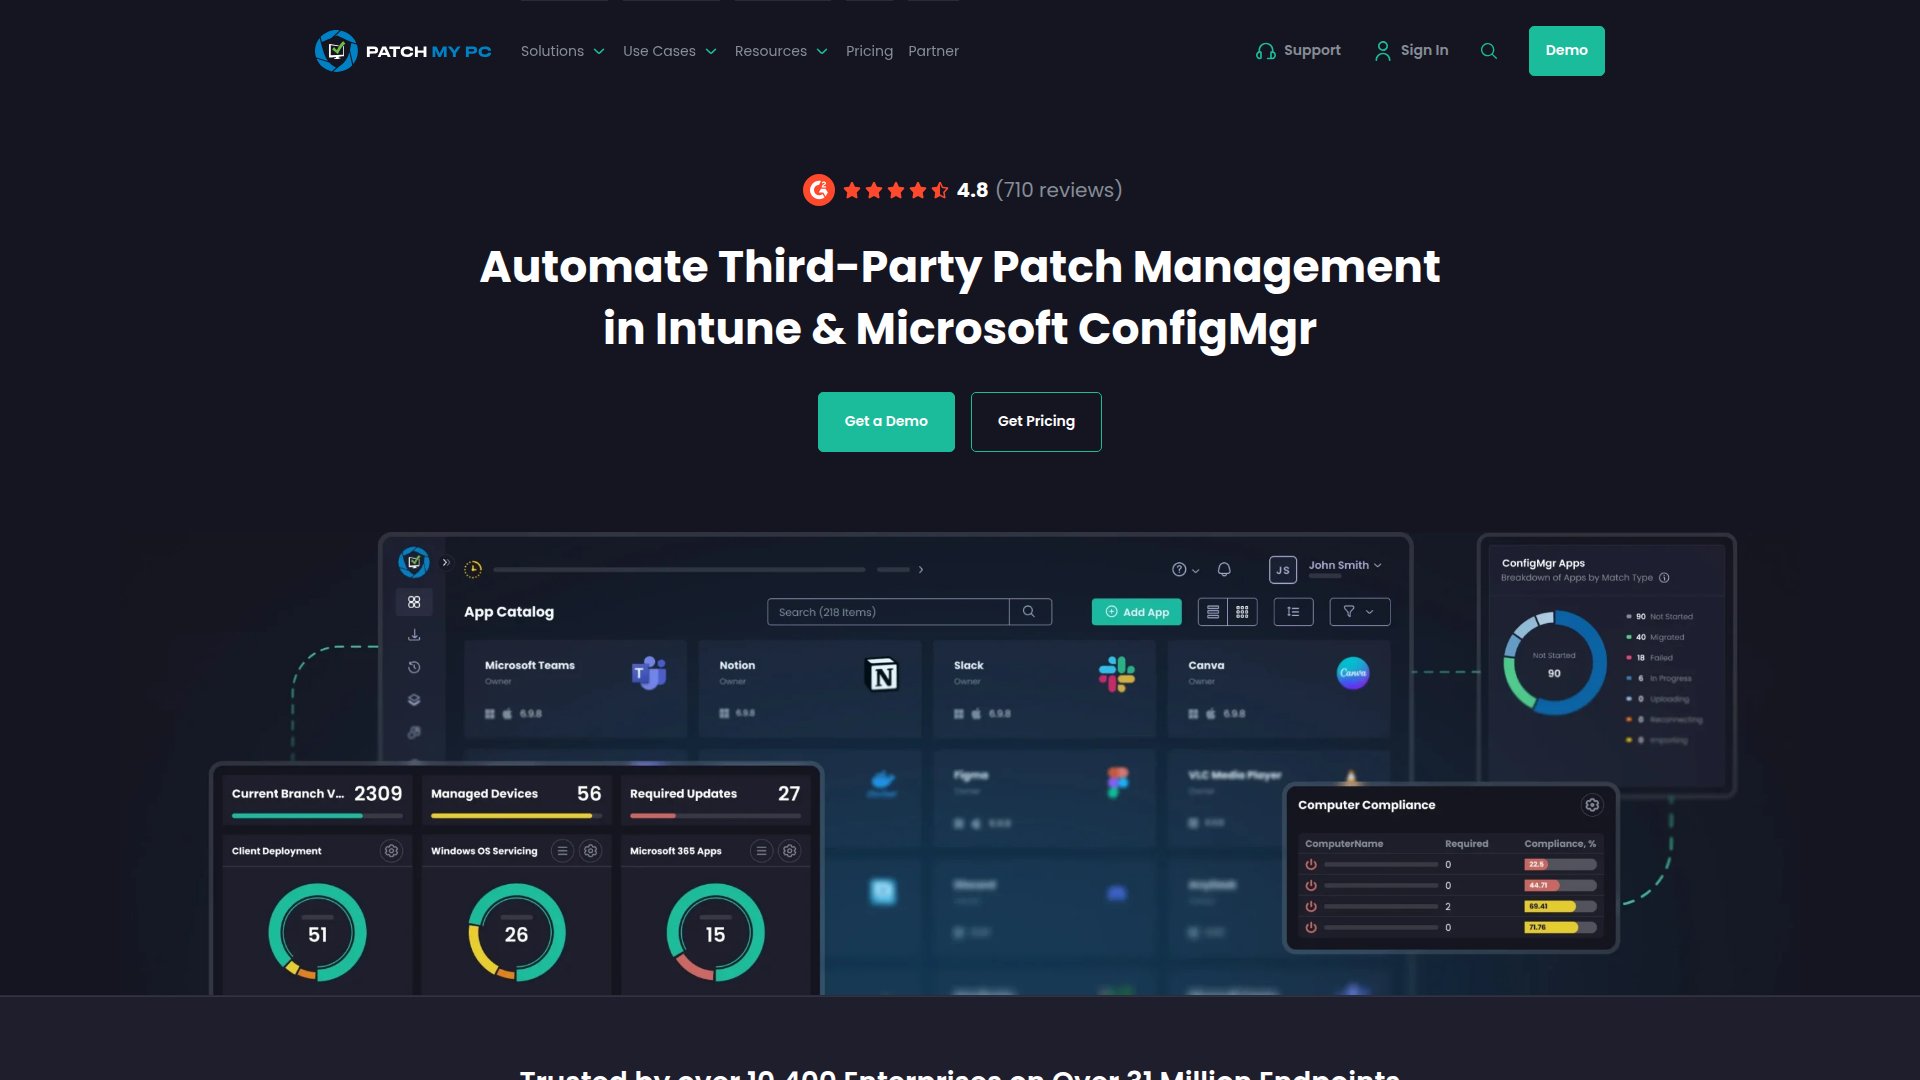Viewport: 1920px width, 1080px height.
Task: Click the five-star rating icons
Action: click(895, 190)
